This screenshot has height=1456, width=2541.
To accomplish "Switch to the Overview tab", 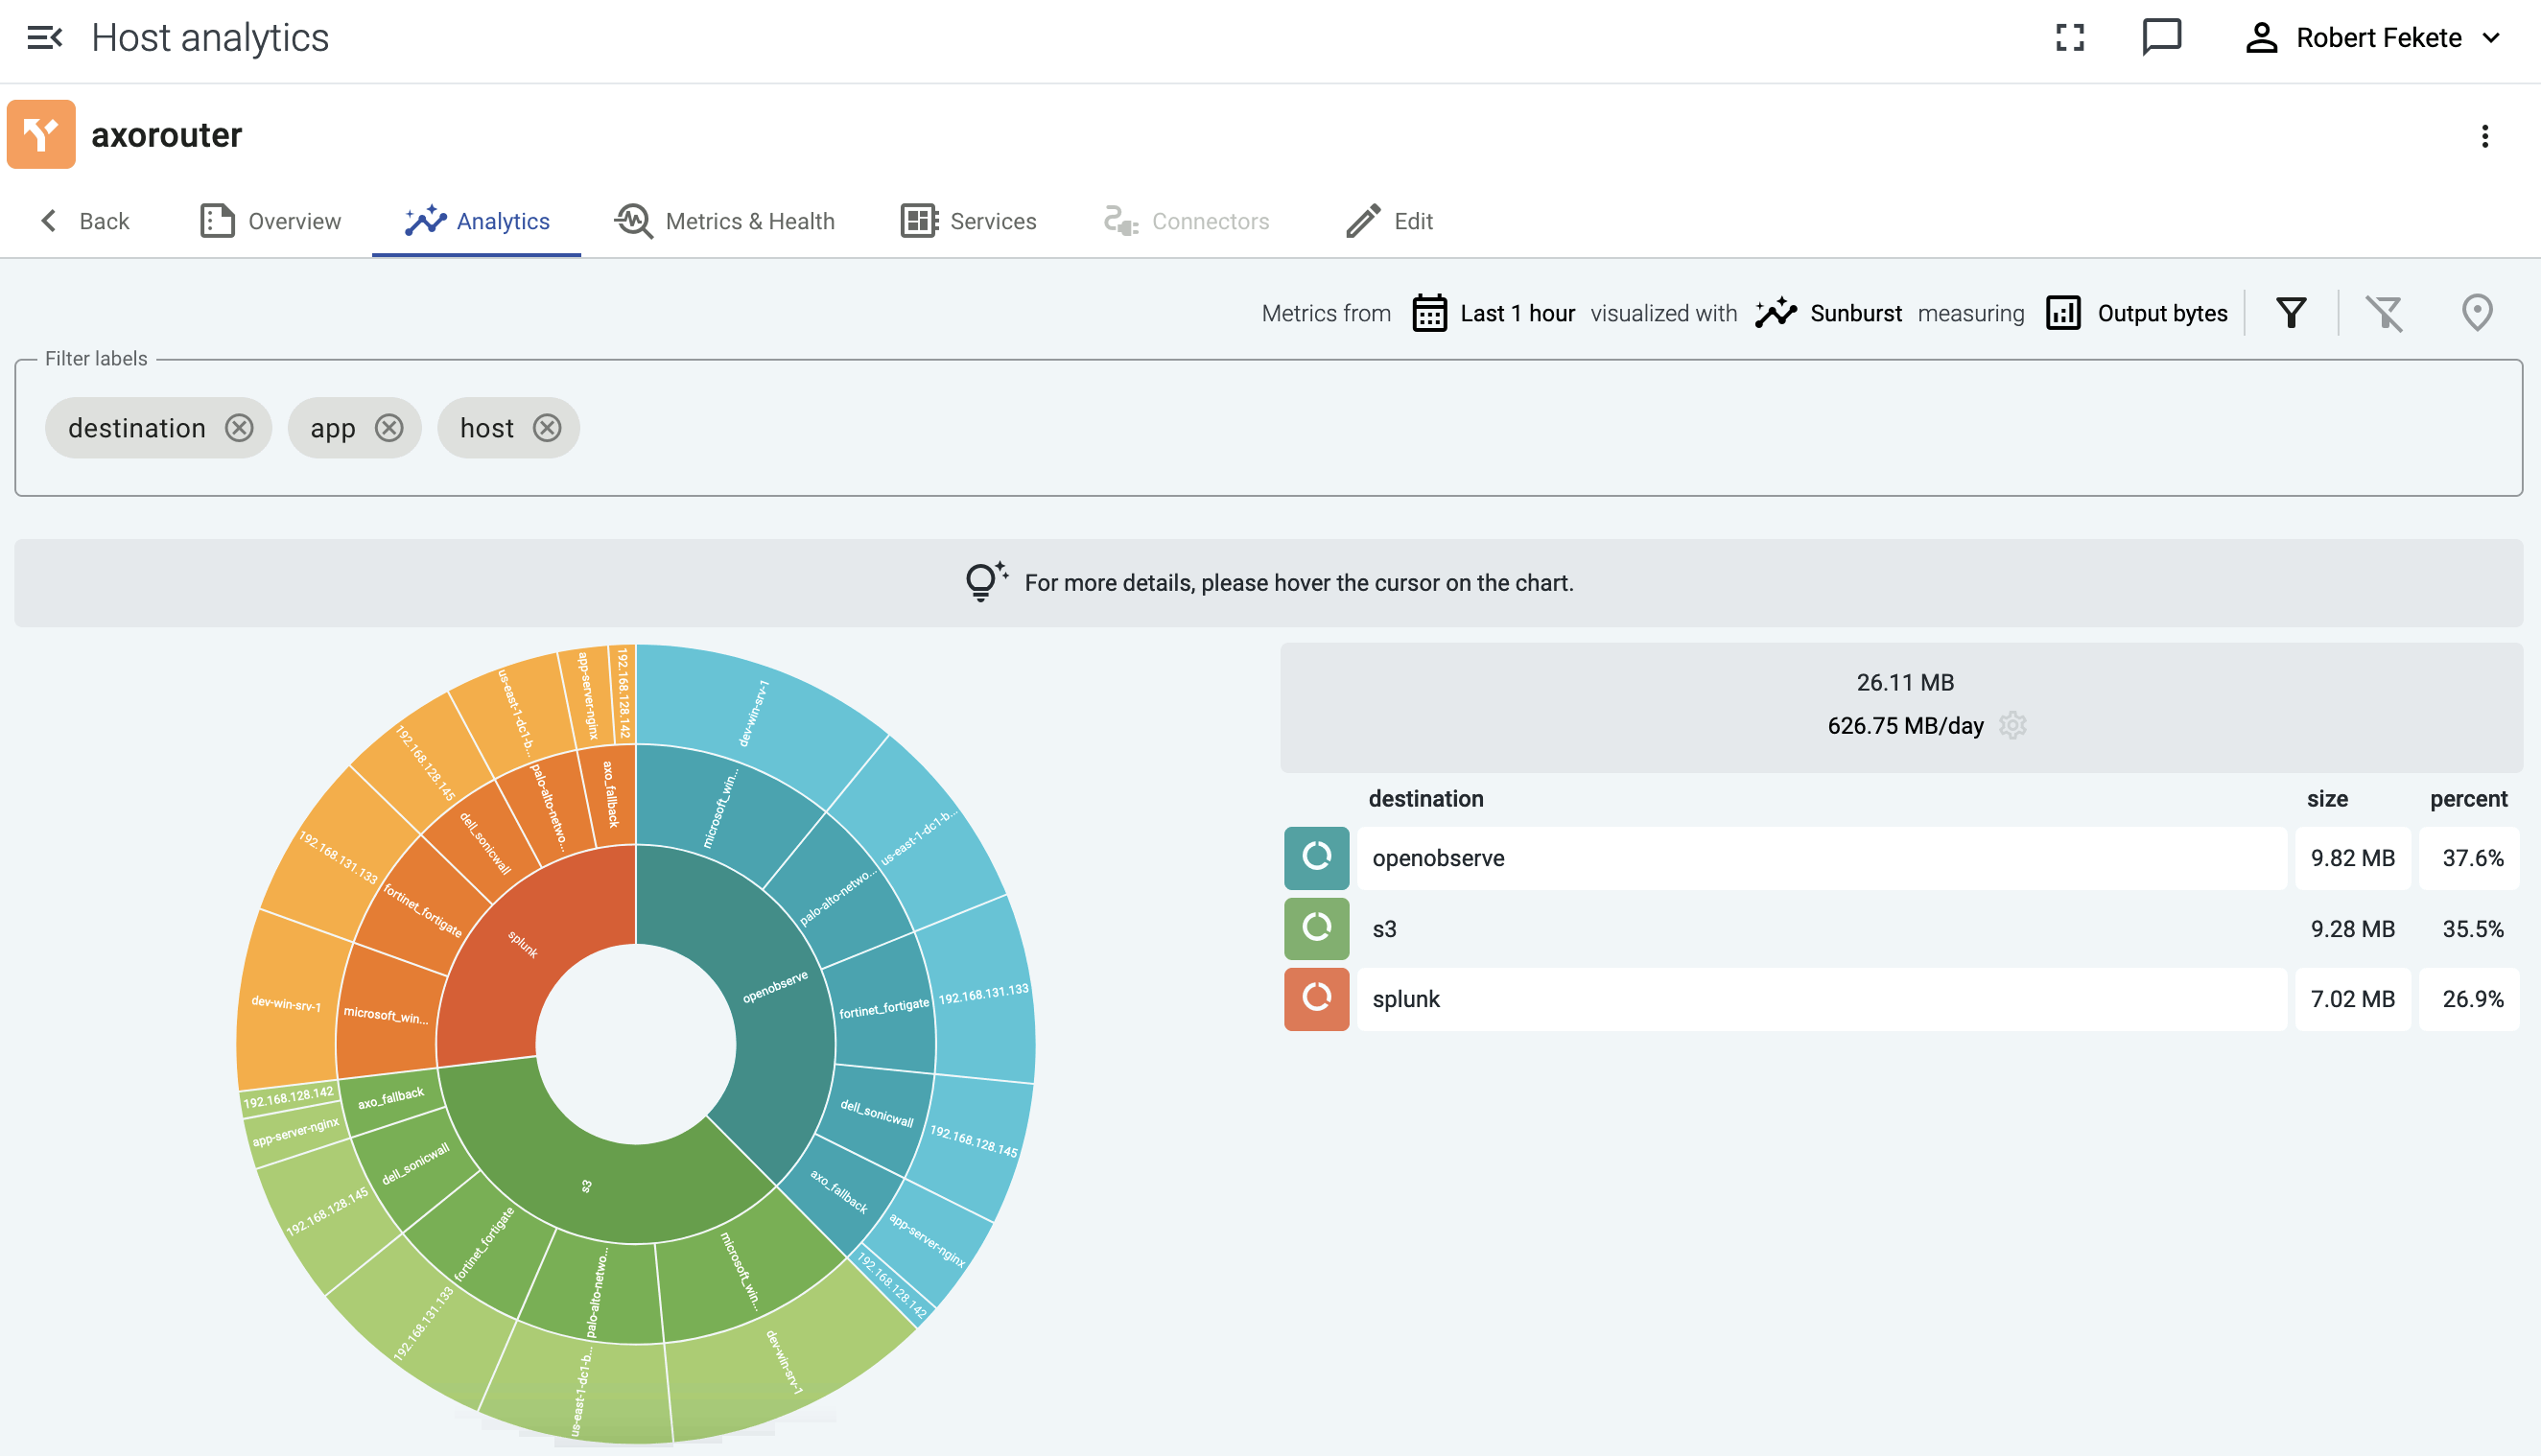I will pos(270,221).
